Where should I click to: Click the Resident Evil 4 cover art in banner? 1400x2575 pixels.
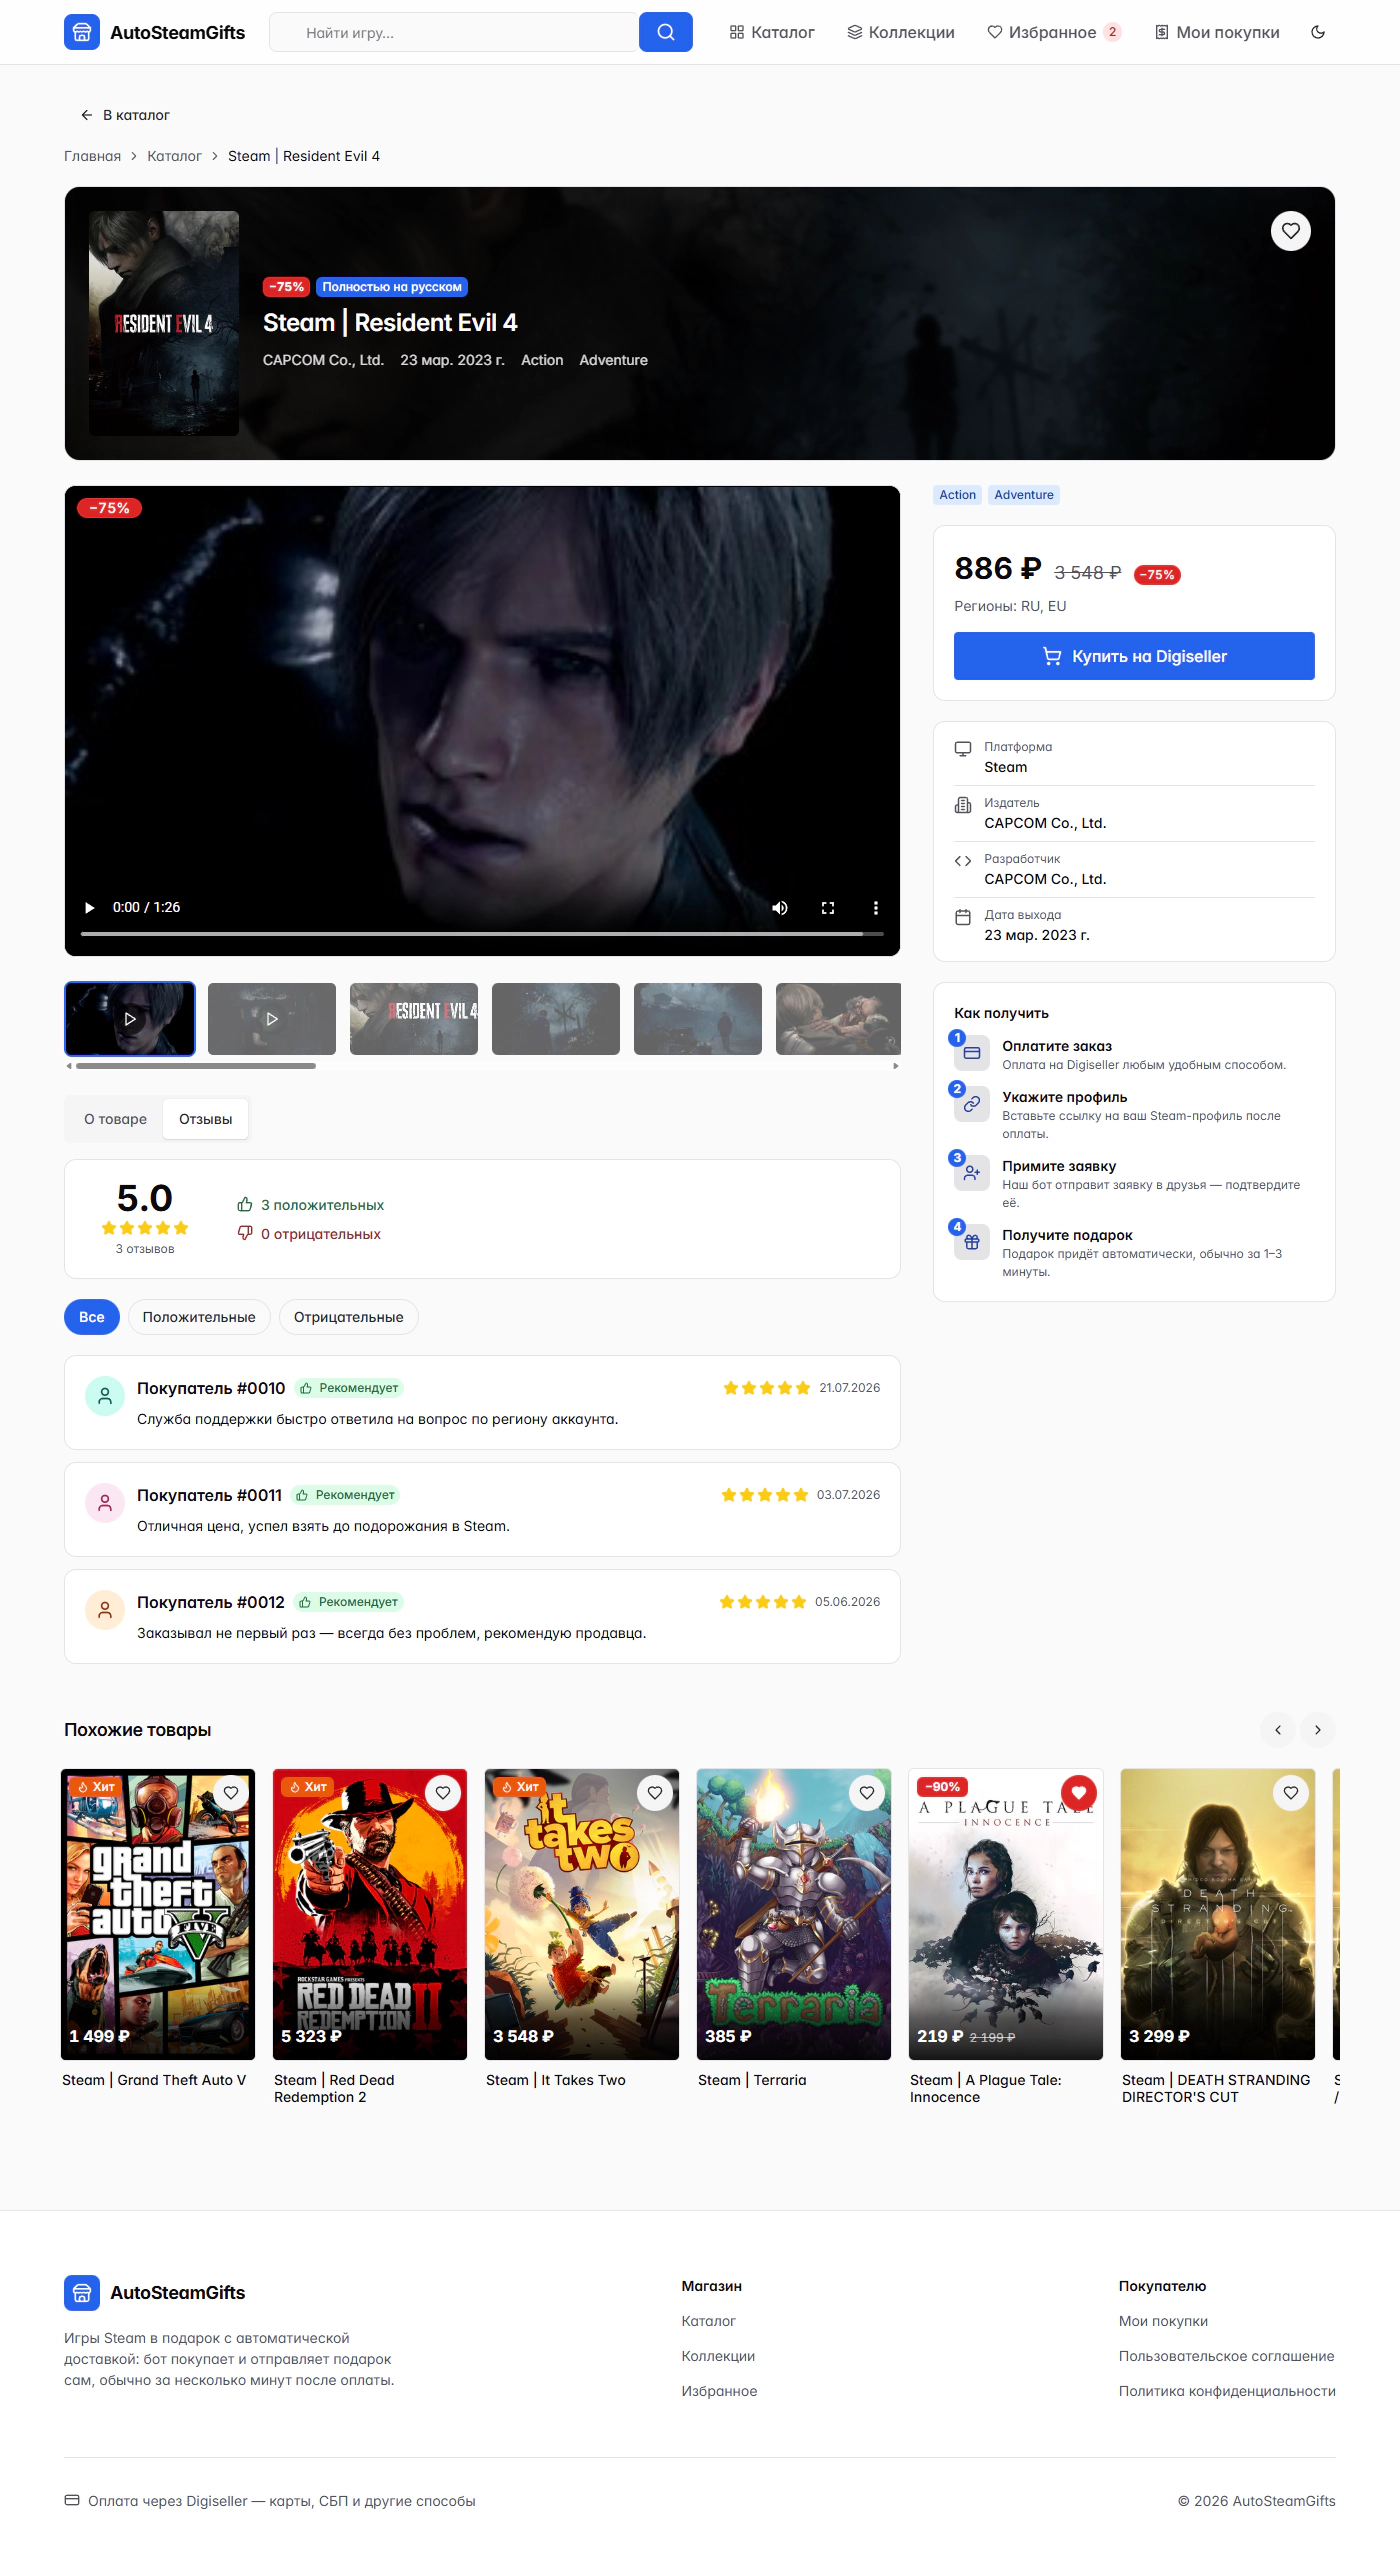point(164,323)
